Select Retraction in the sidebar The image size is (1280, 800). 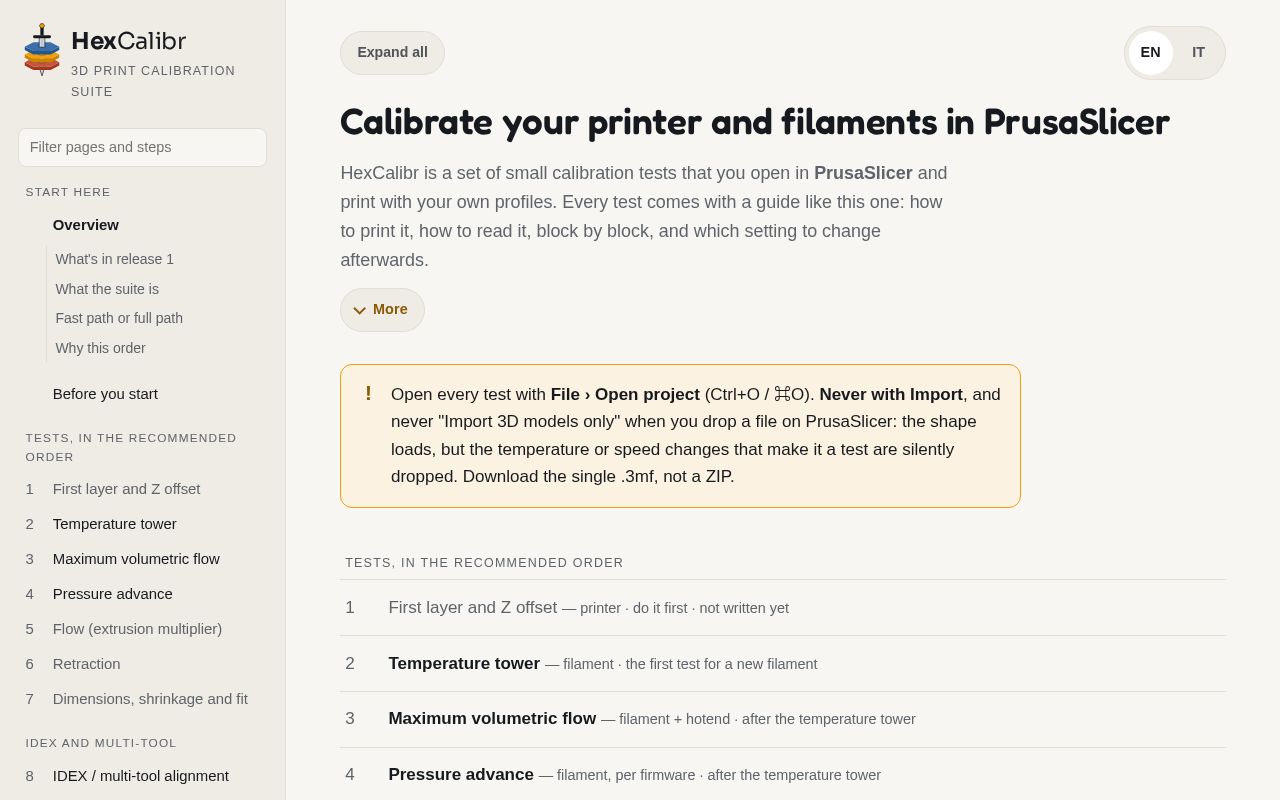click(142, 664)
